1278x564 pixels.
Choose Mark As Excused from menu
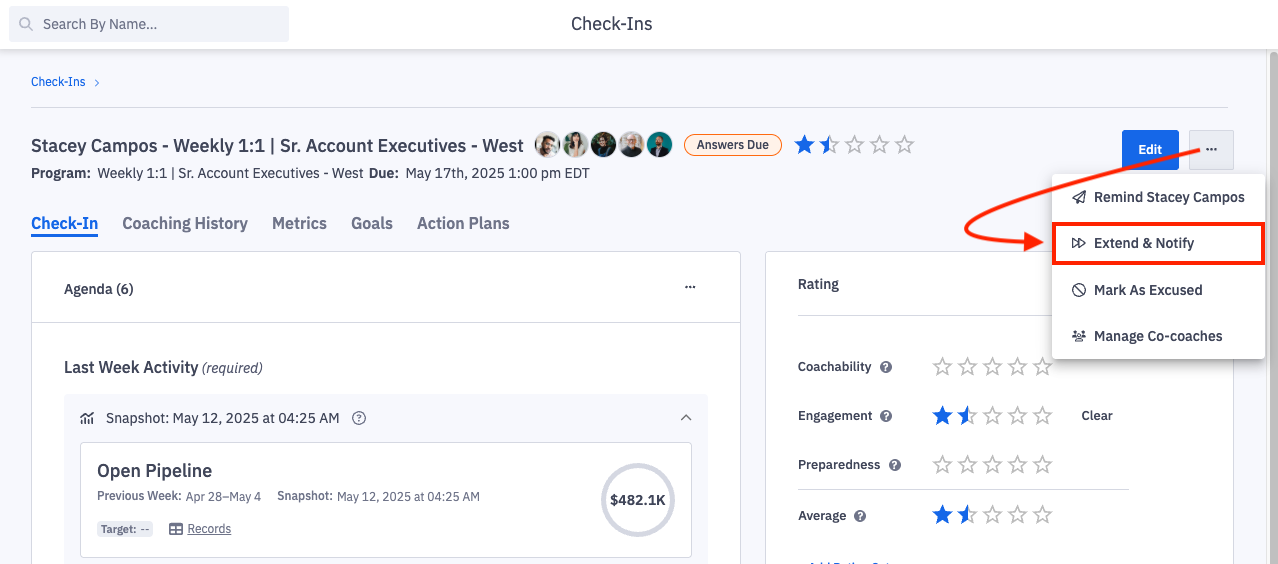tap(1148, 290)
